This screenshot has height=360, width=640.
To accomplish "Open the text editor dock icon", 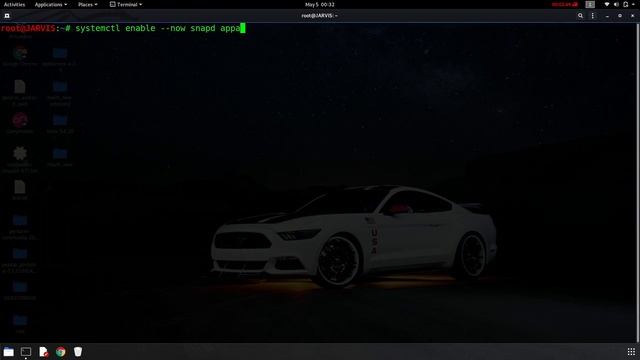I will (43, 352).
